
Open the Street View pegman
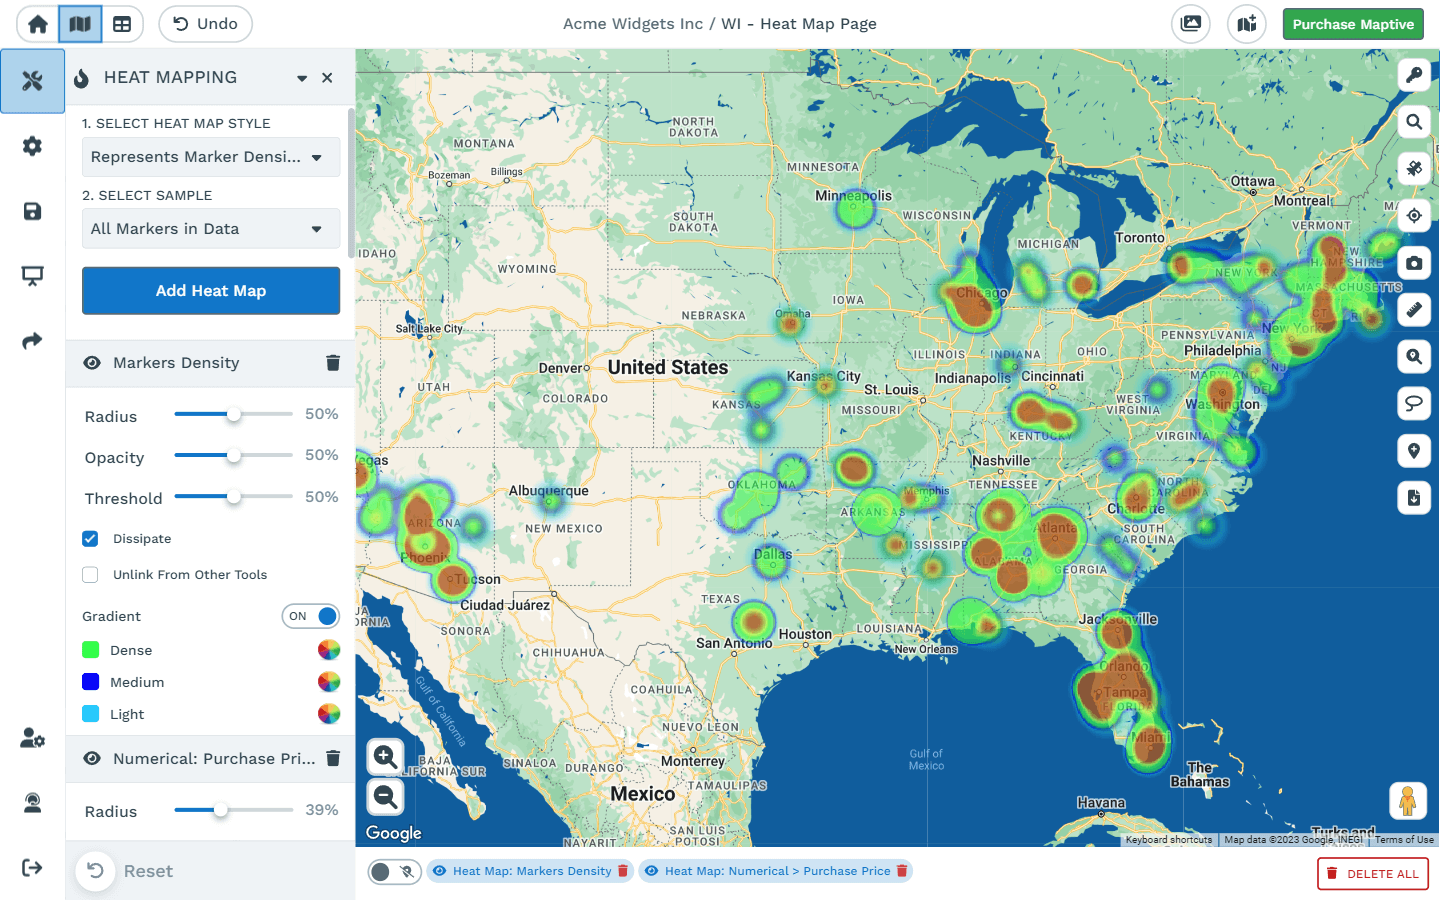coord(1407,801)
